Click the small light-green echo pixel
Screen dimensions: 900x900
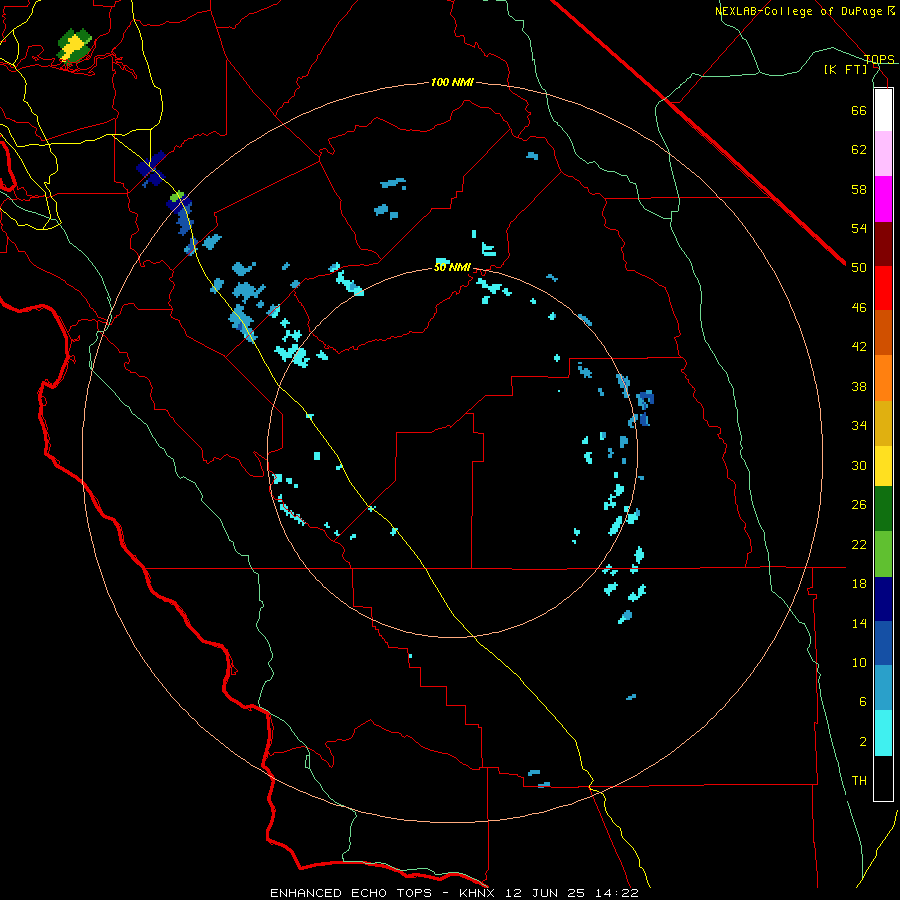point(177,196)
